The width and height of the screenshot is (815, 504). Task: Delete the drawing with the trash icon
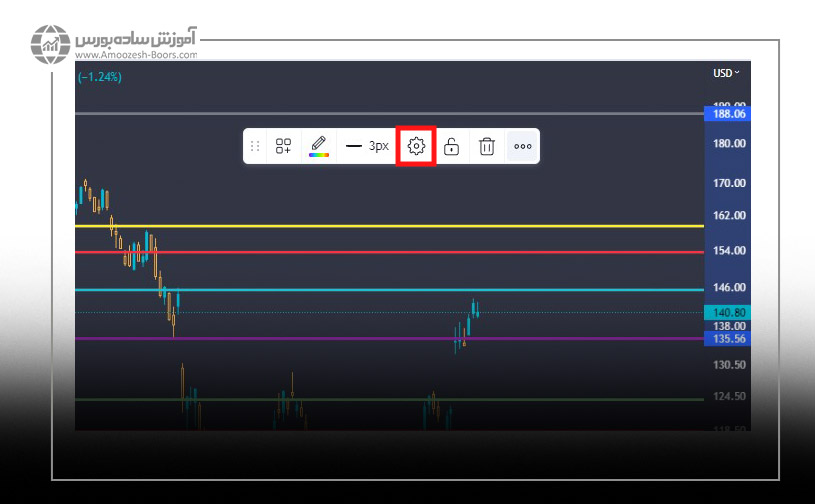[487, 146]
